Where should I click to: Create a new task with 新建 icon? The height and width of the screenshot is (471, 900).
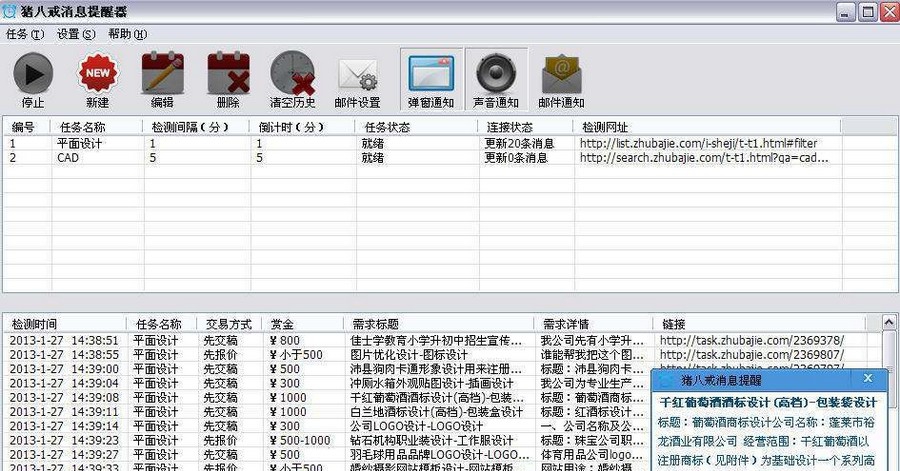(x=98, y=73)
